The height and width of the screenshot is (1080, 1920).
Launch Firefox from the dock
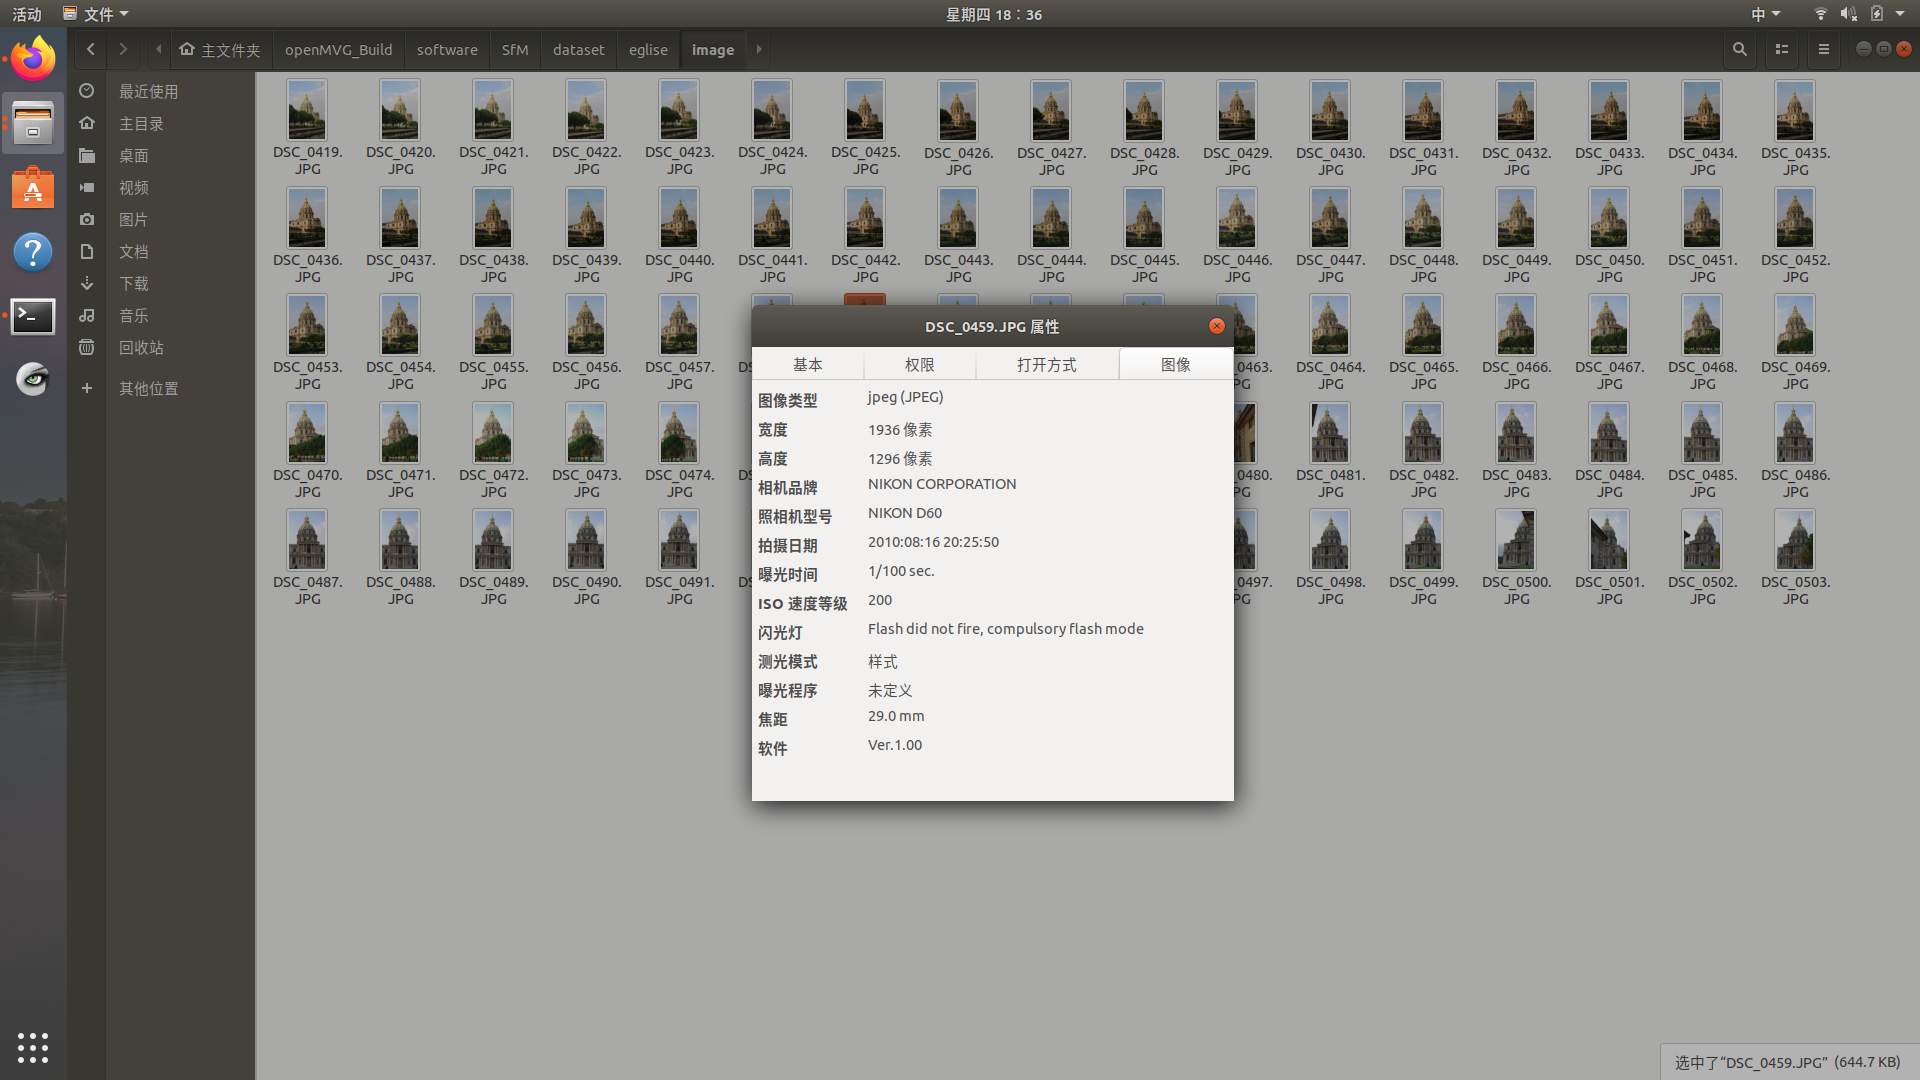click(33, 59)
